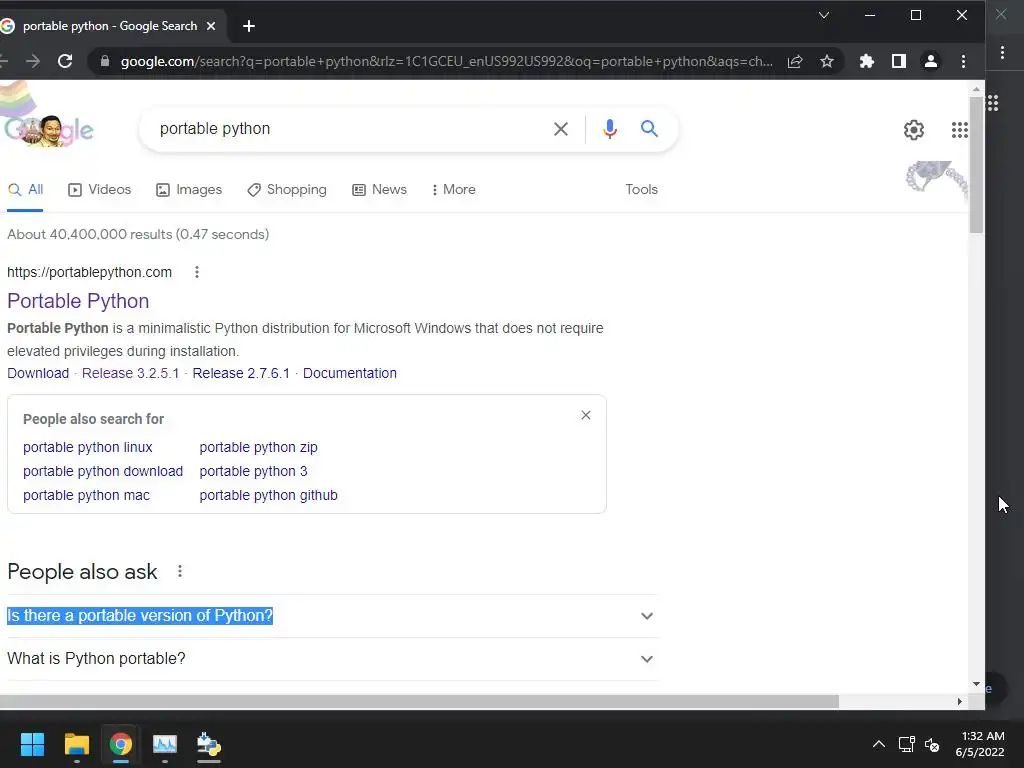This screenshot has height=768, width=1024.
Task: Click the horizontal scrollbar thumb
Action: pos(419,702)
